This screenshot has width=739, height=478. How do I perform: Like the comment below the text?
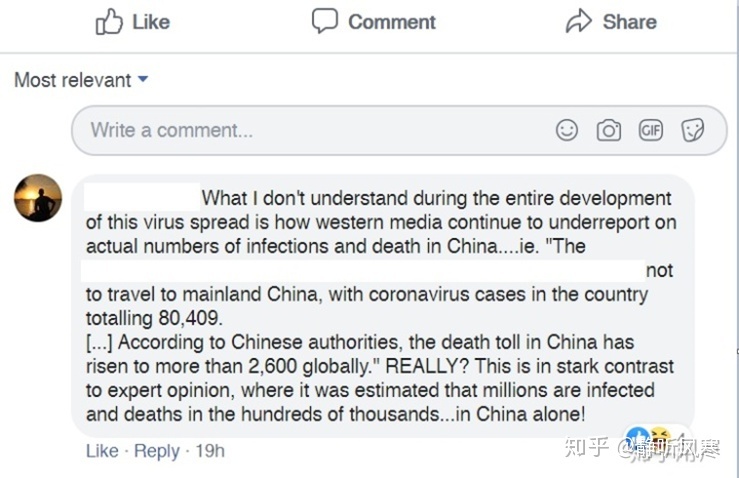pyautogui.click(x=102, y=451)
